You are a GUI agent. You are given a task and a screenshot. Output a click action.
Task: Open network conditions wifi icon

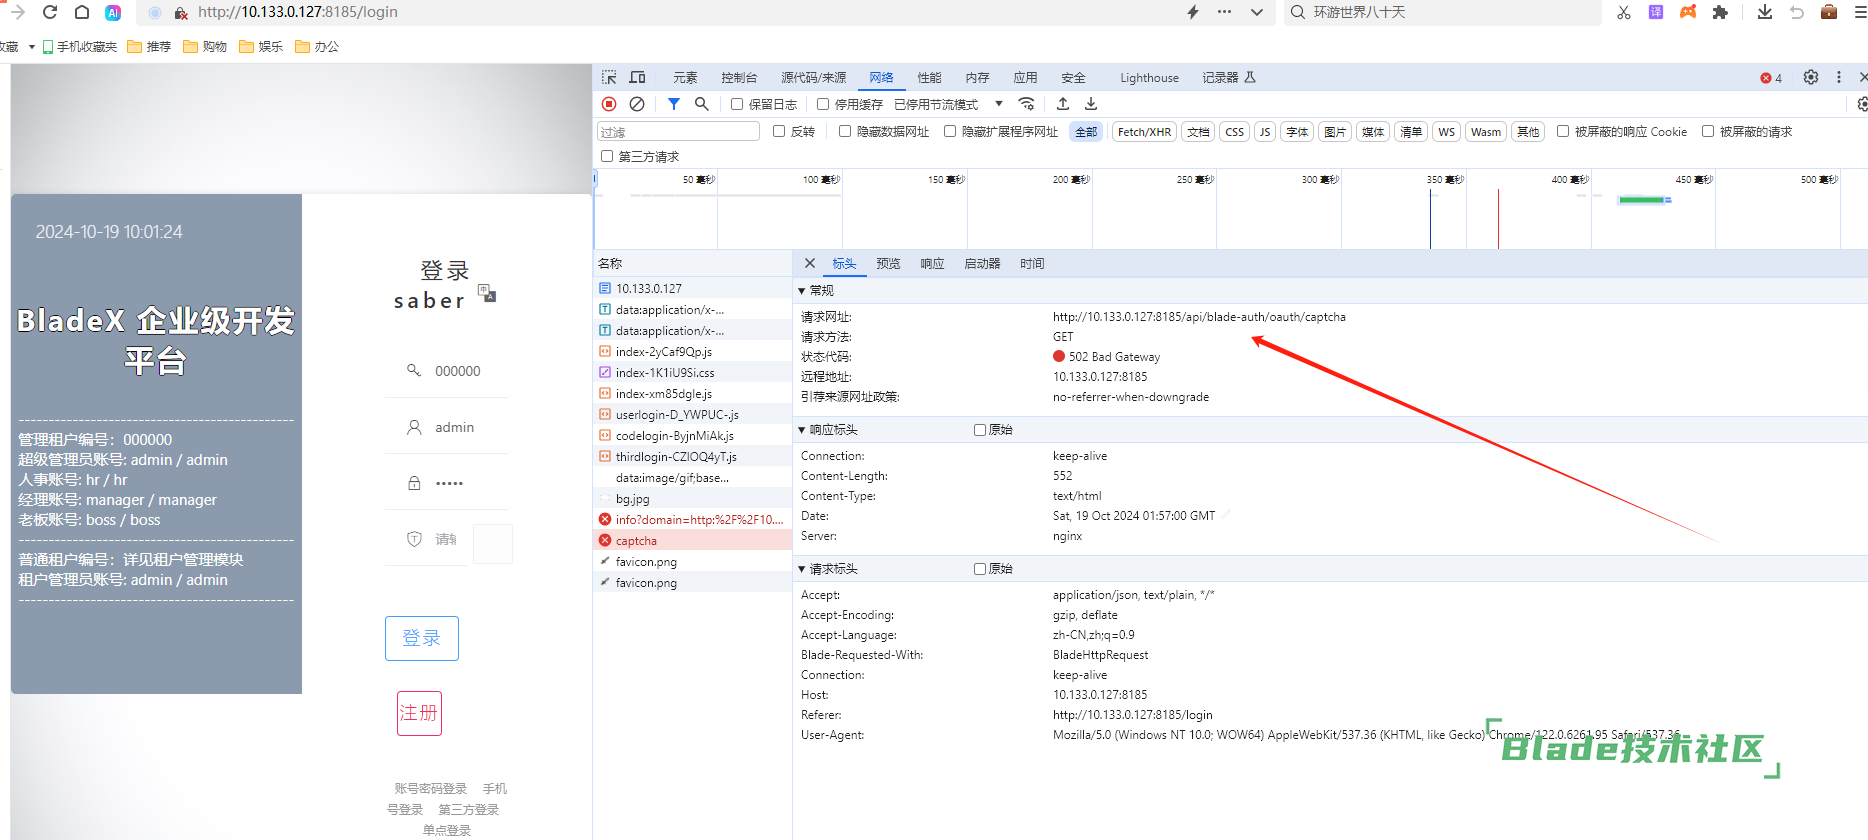coord(1026,104)
